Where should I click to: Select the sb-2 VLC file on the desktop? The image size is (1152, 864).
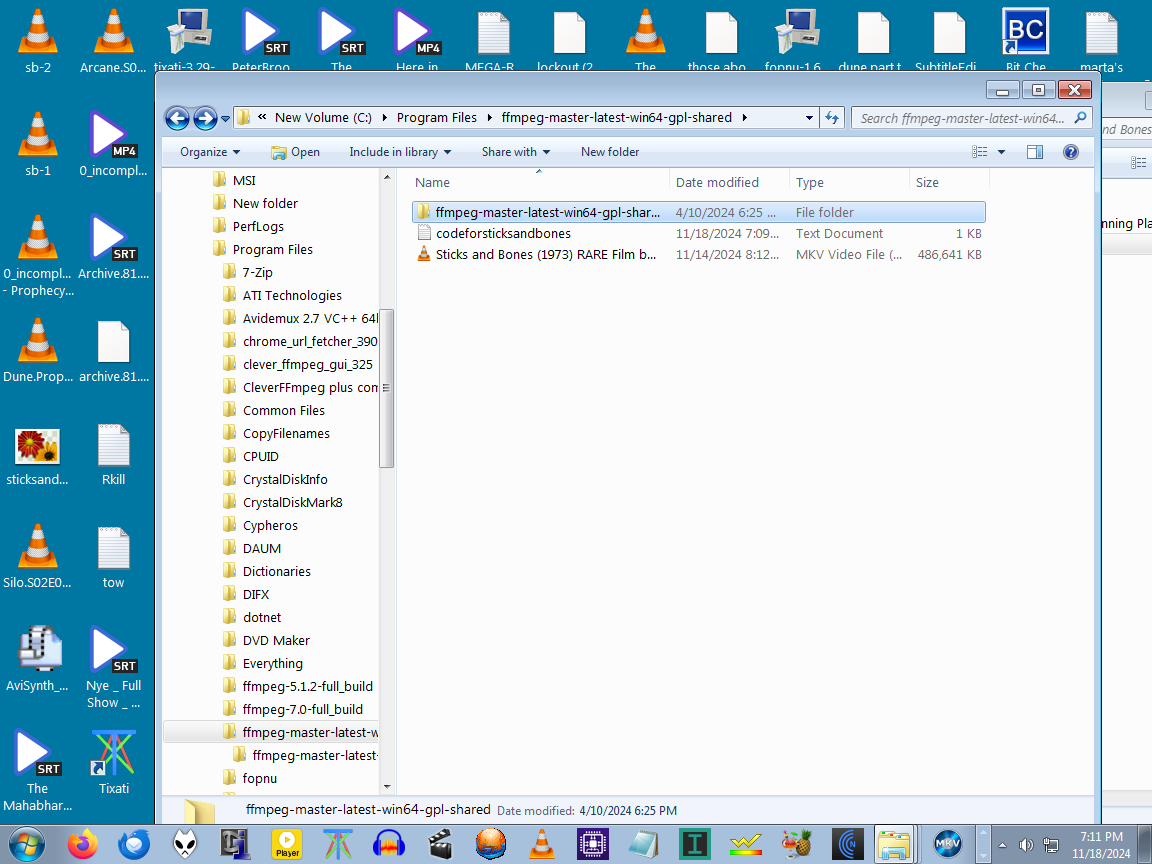point(37,42)
